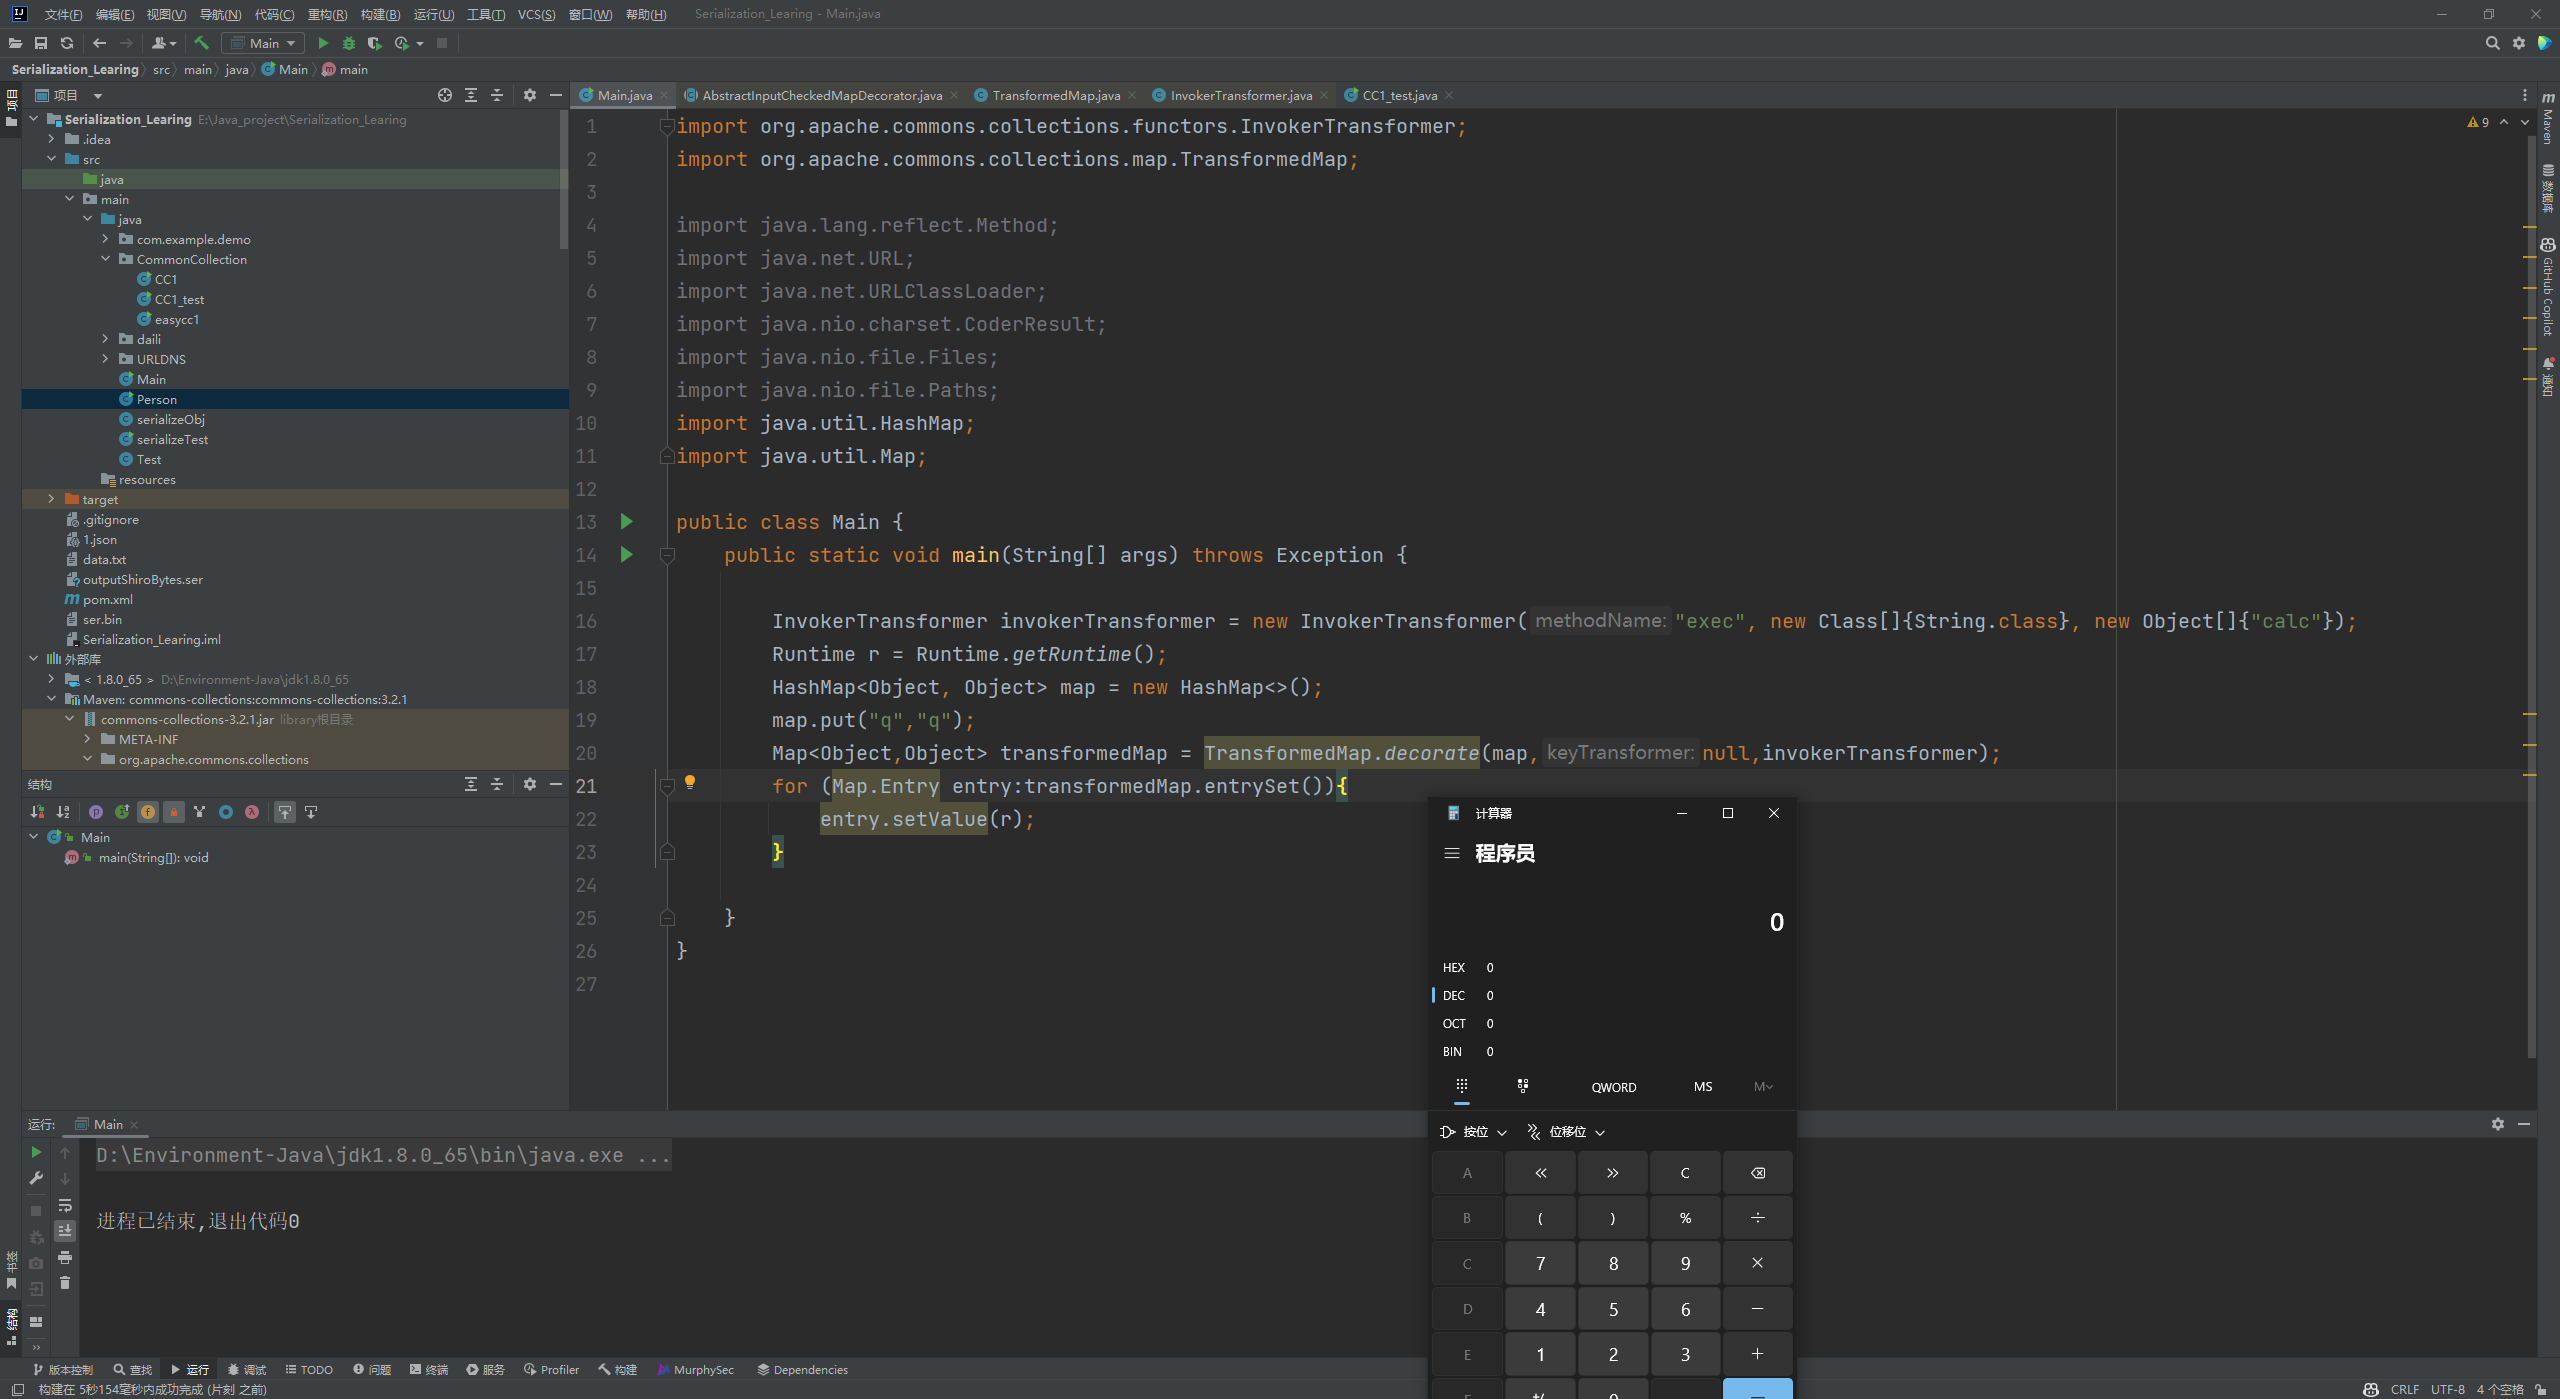Open calculator hamburger navigation menu
Viewport: 2560px width, 1399px height.
tap(1452, 853)
